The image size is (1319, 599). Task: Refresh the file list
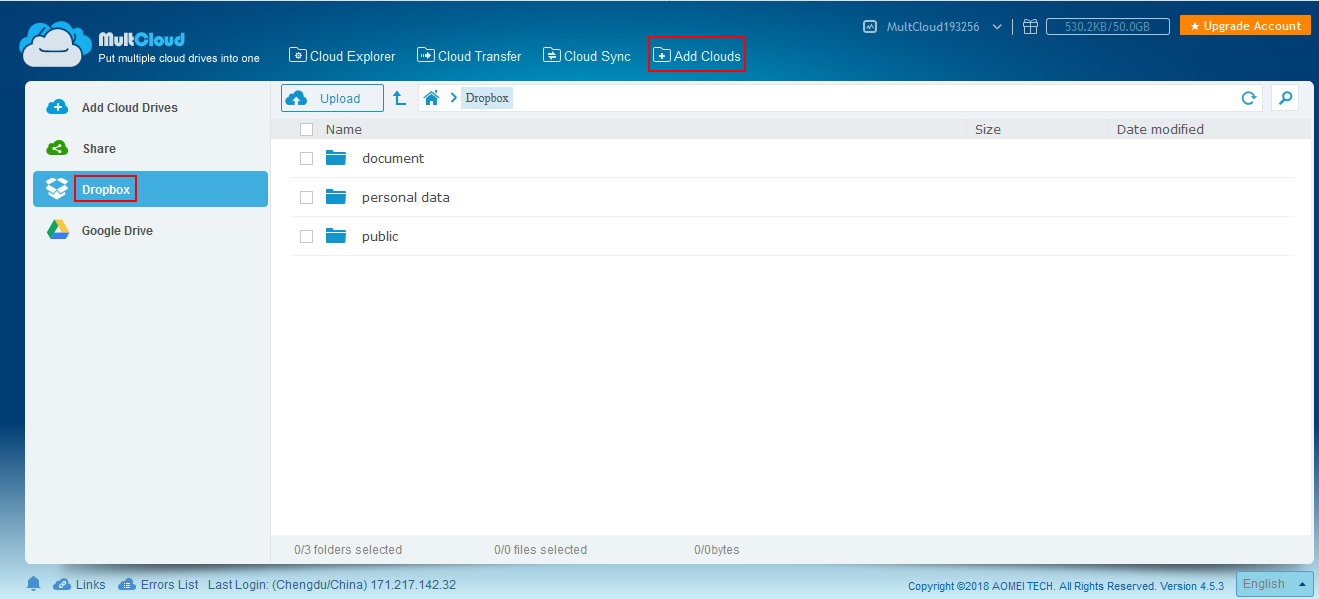1248,98
